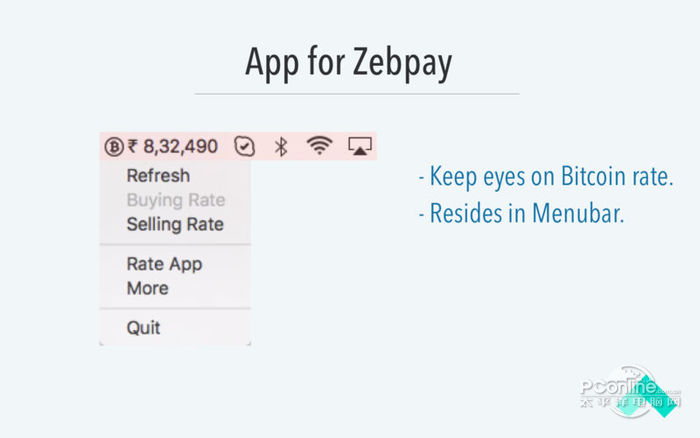700x438 pixels.
Task: Click the "Resides in Menubar" text line
Action: 520,214
